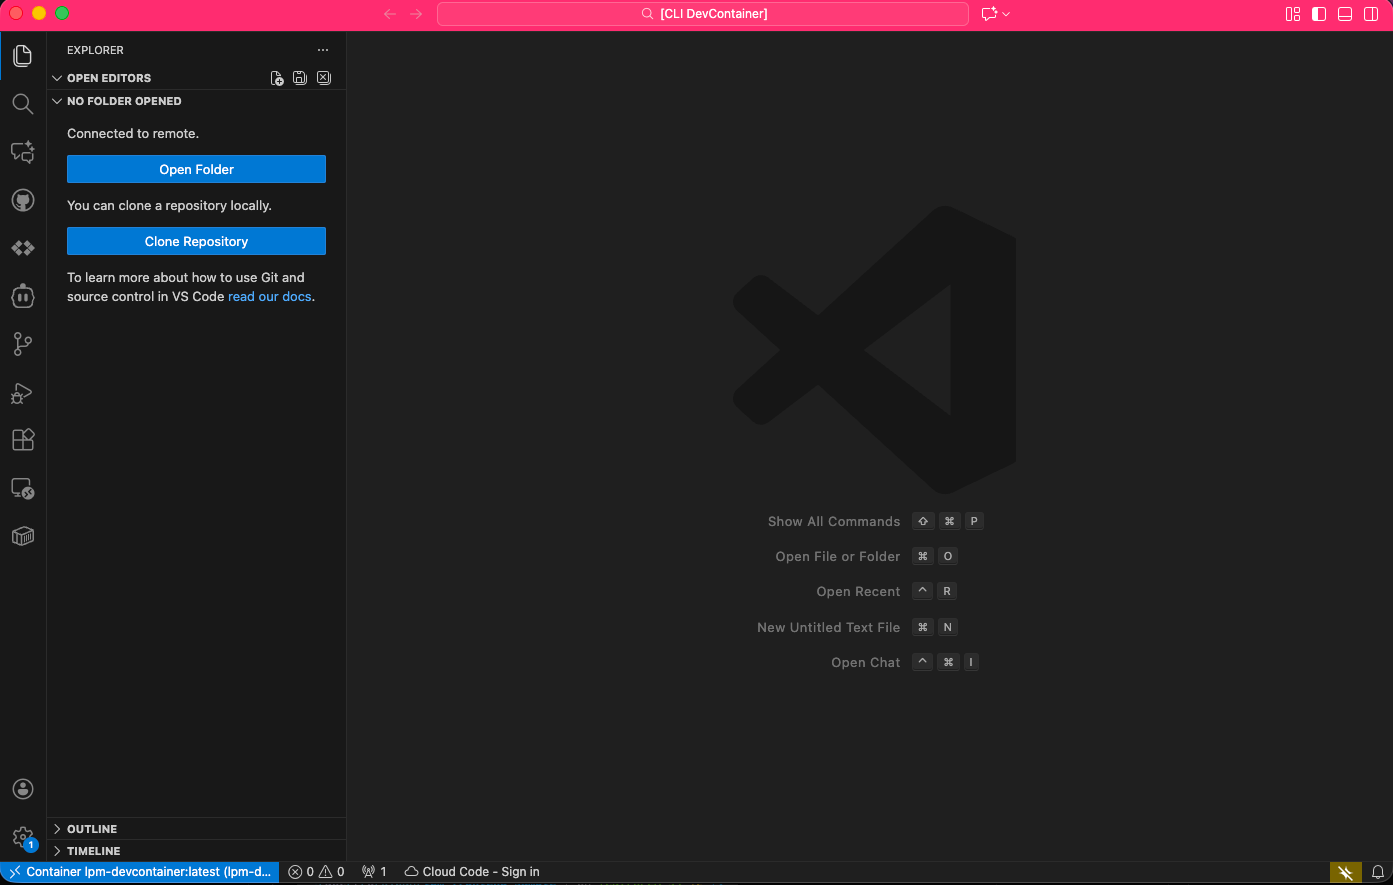The image size is (1393, 885).
Task: Click the Go Back arrow in title bar
Action: (390, 14)
